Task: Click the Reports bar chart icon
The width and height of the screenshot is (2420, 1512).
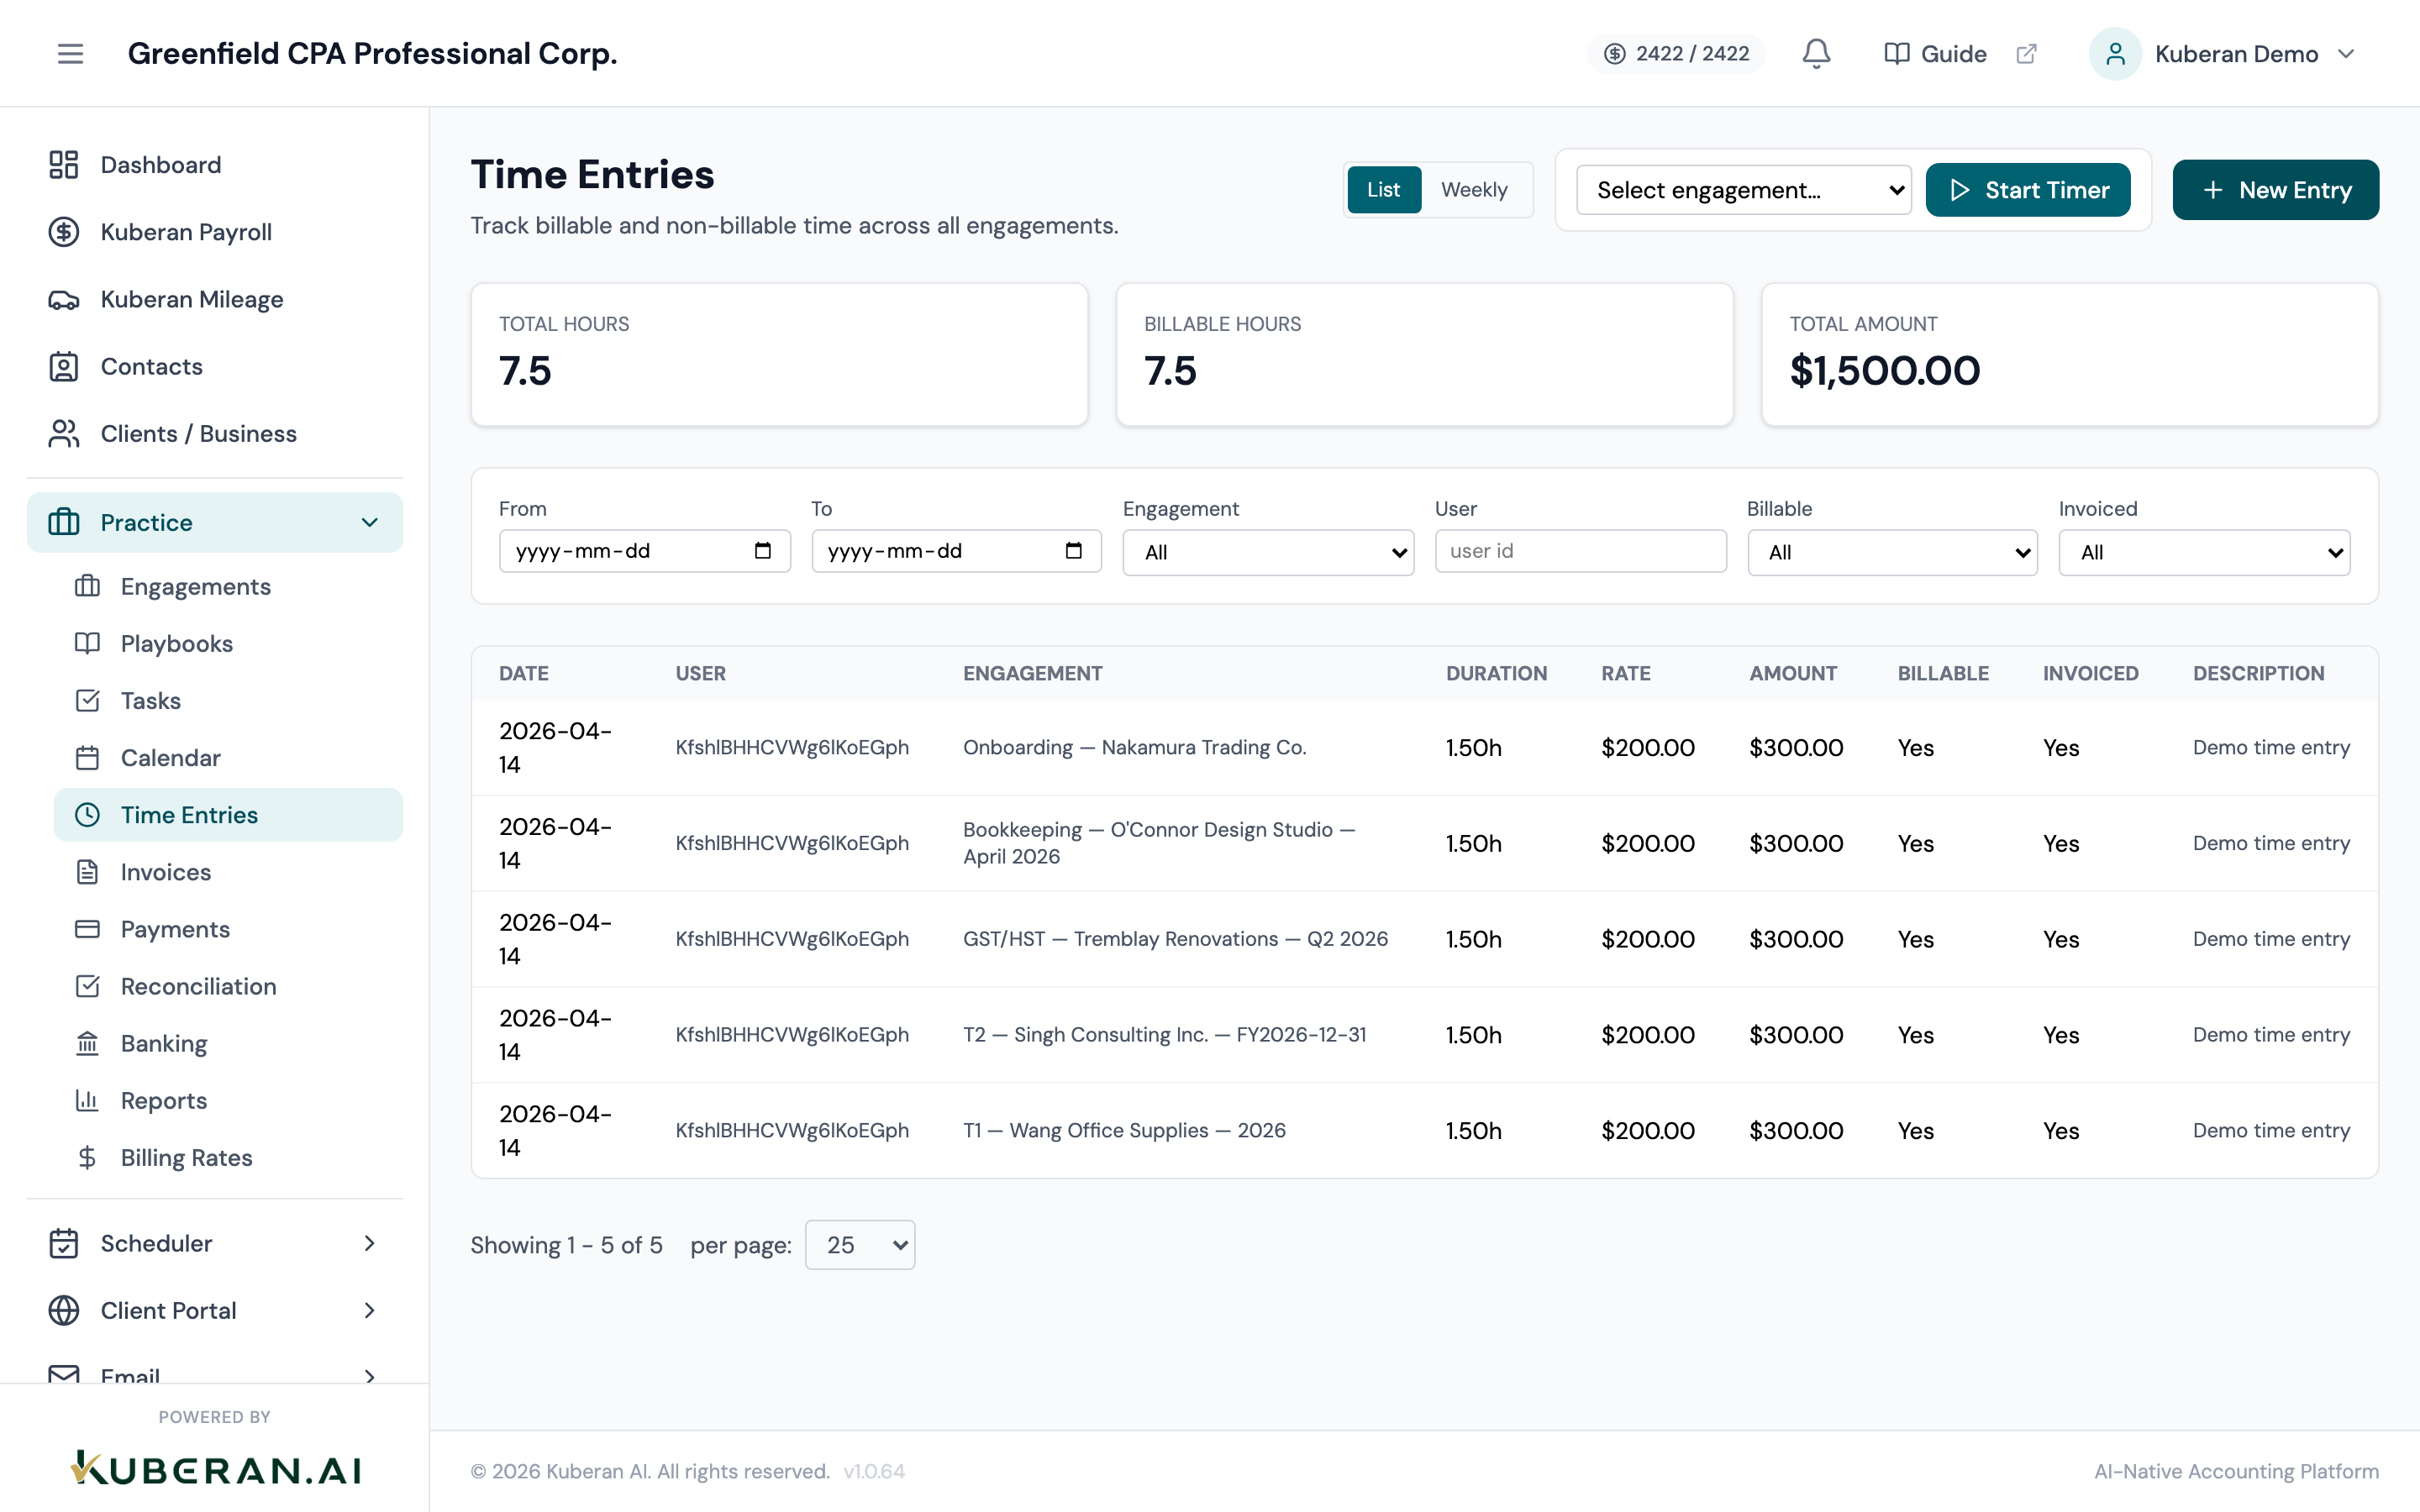Action: tap(87, 1100)
